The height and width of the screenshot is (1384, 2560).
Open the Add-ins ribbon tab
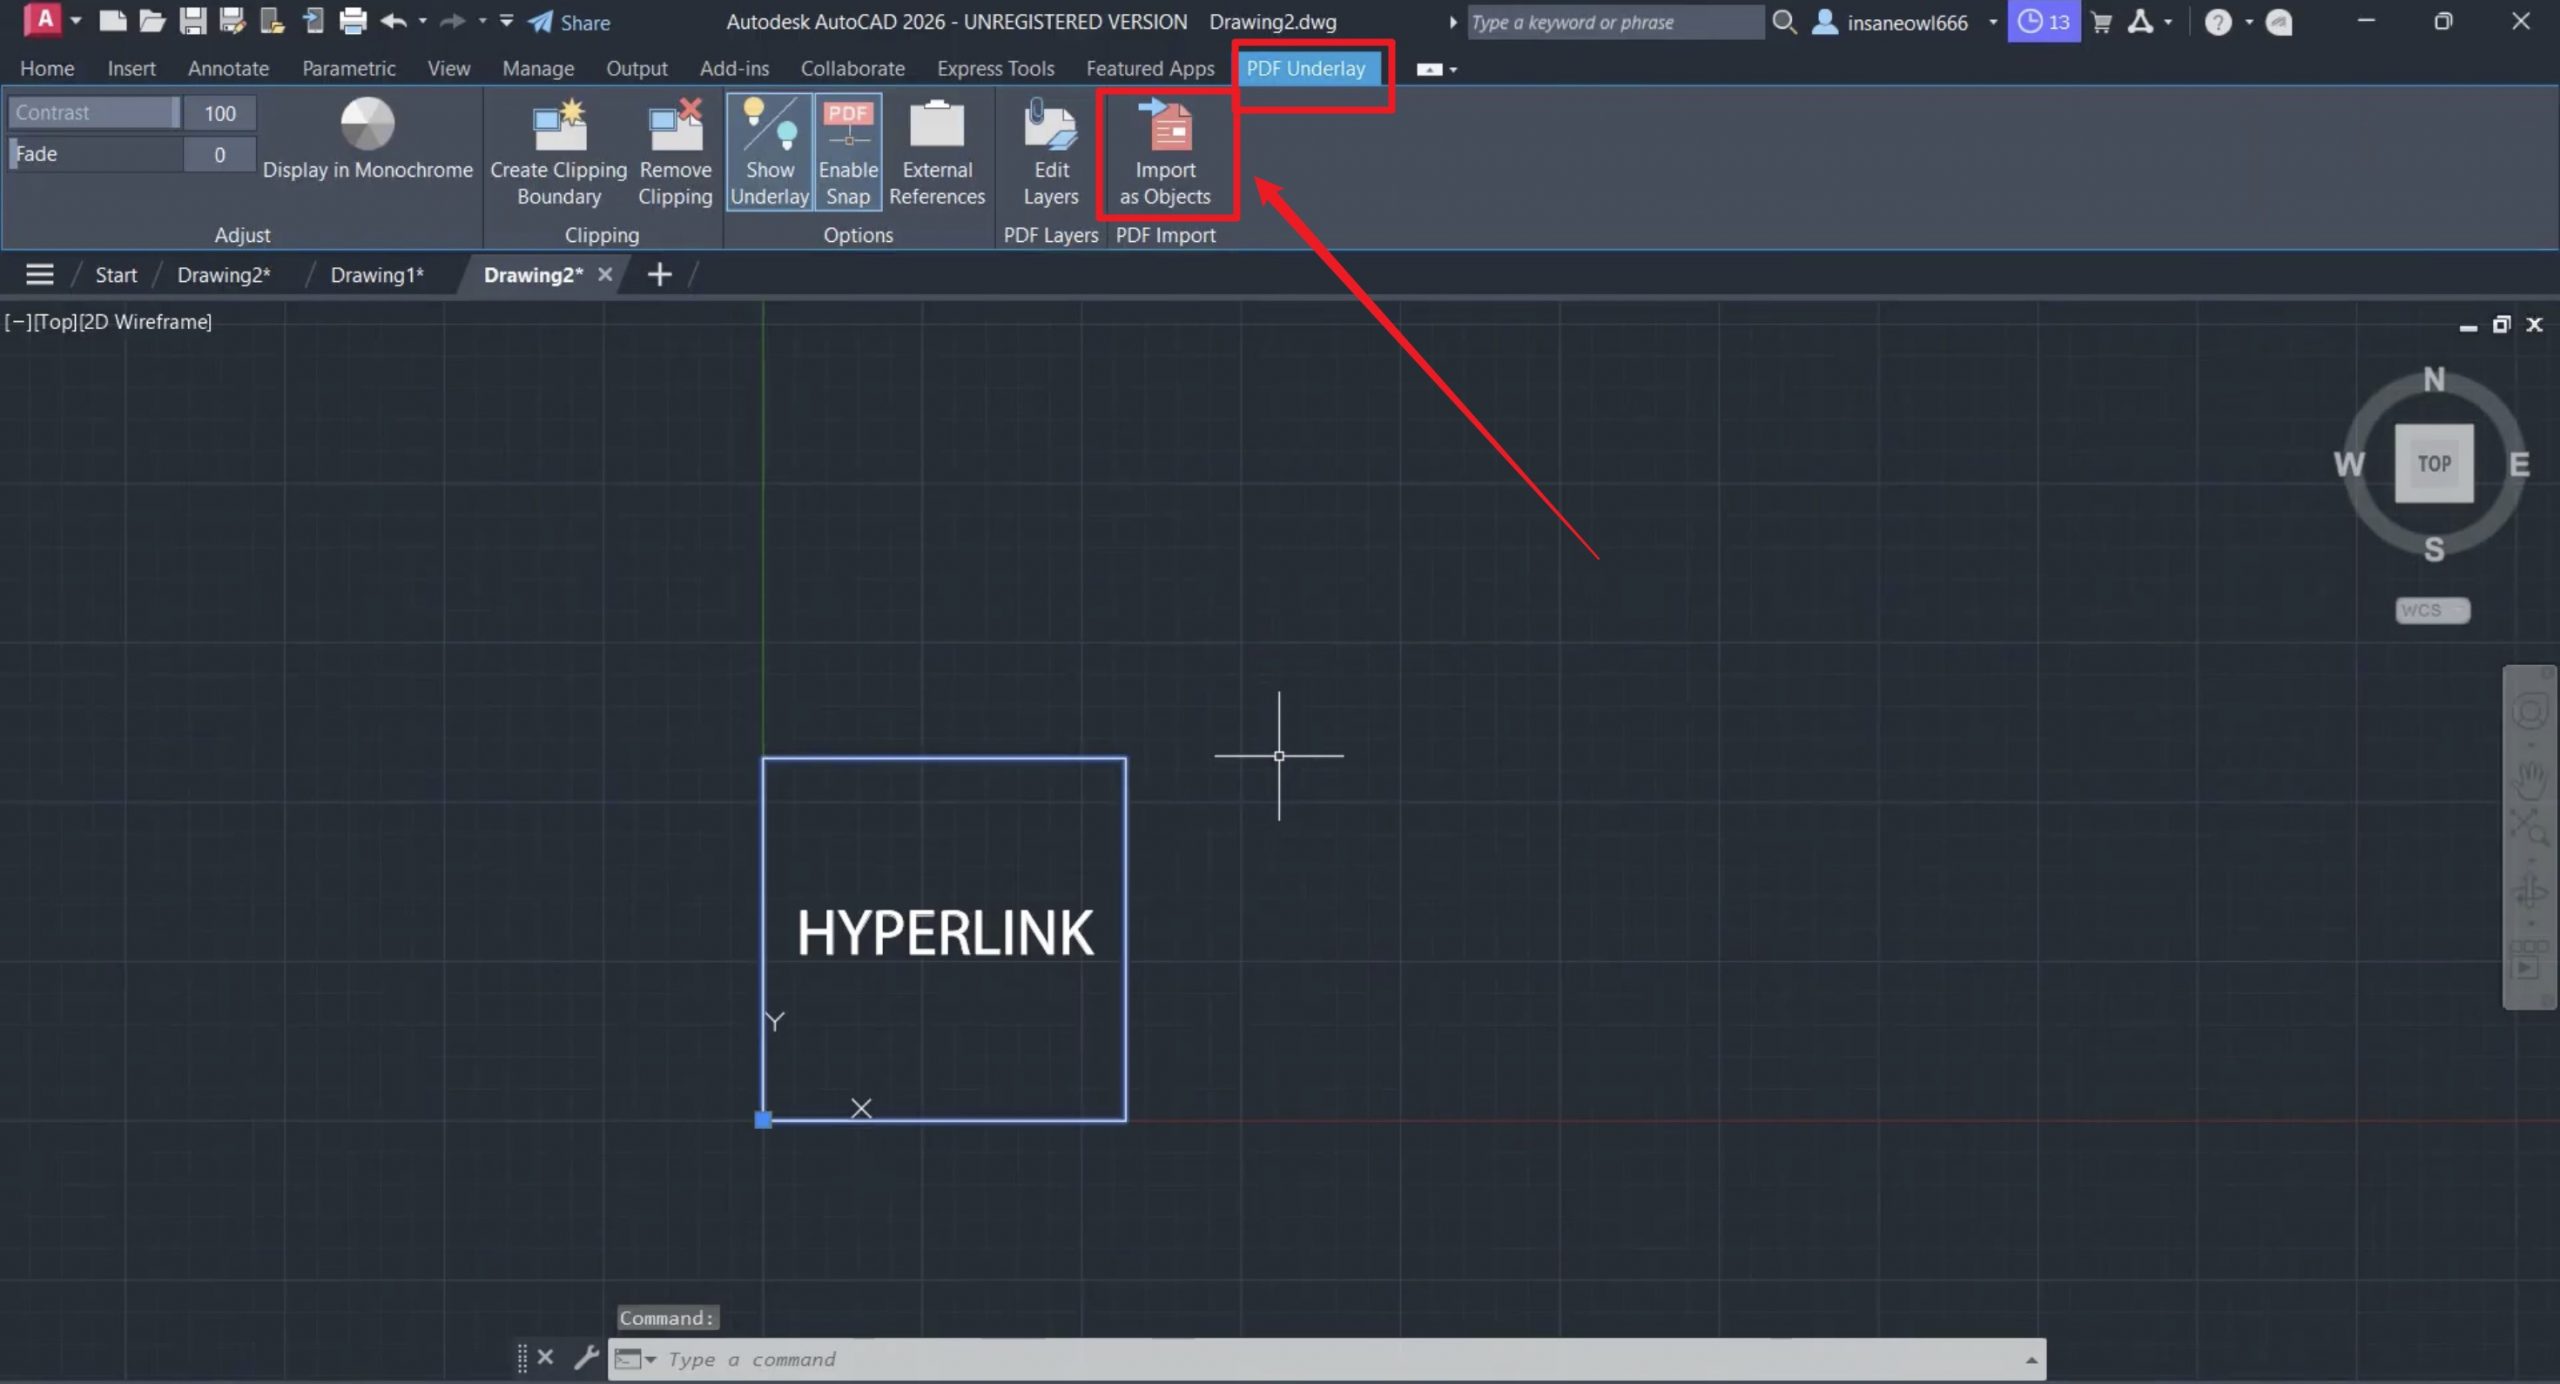tap(734, 68)
